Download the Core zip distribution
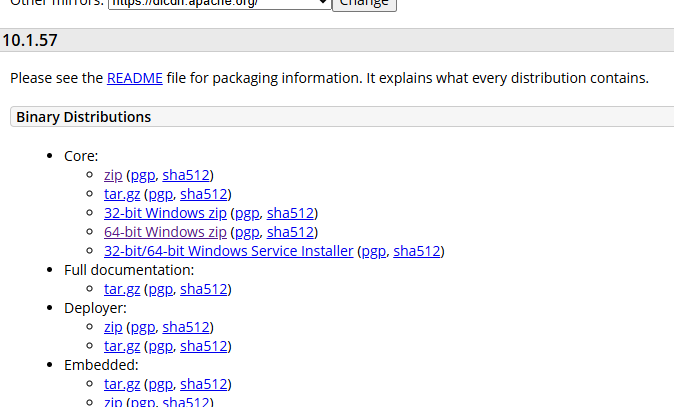The height and width of the screenshot is (407, 674). (x=113, y=175)
